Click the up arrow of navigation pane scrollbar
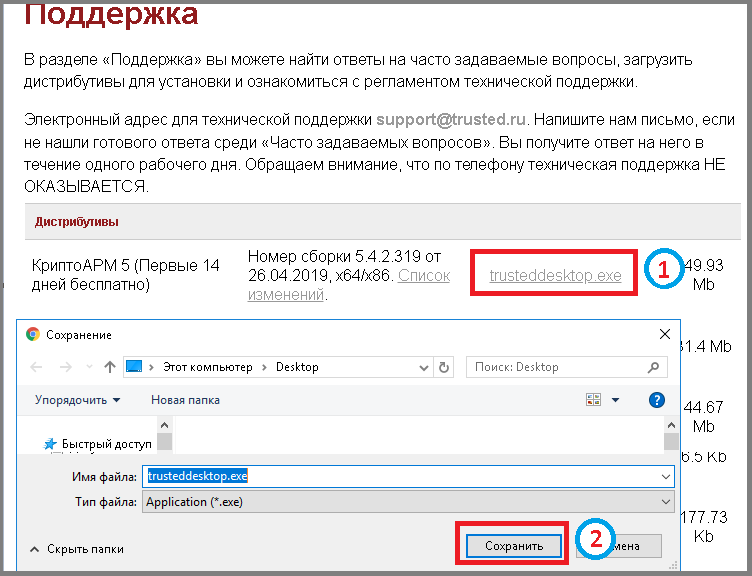 [x=164, y=425]
